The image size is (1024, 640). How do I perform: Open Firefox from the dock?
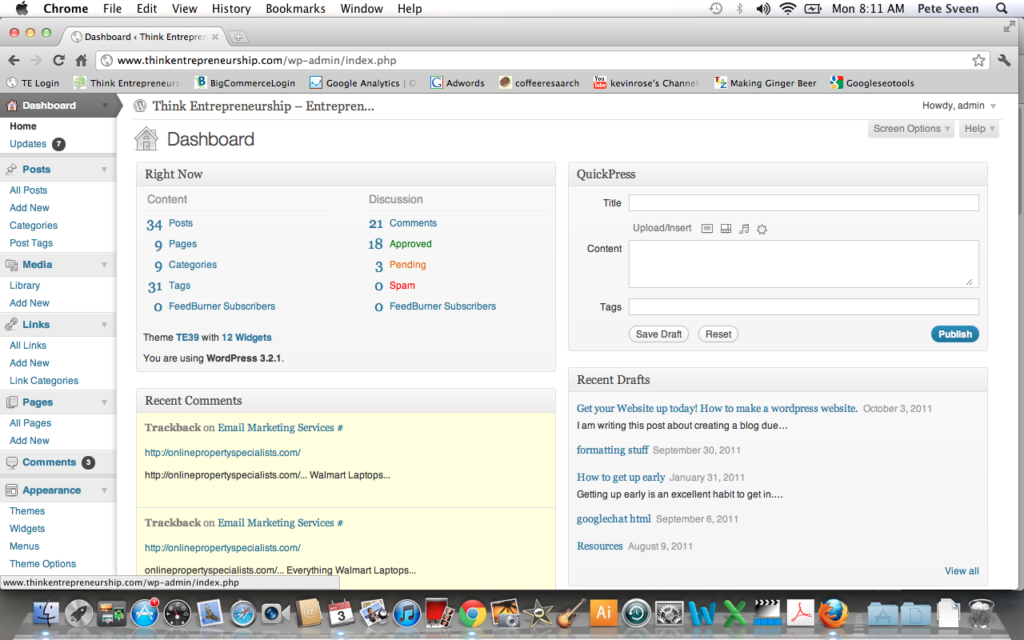832,611
